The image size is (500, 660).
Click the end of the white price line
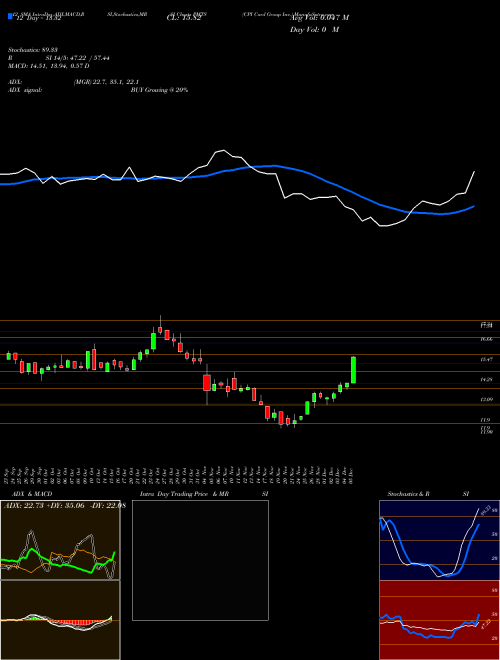(474, 172)
